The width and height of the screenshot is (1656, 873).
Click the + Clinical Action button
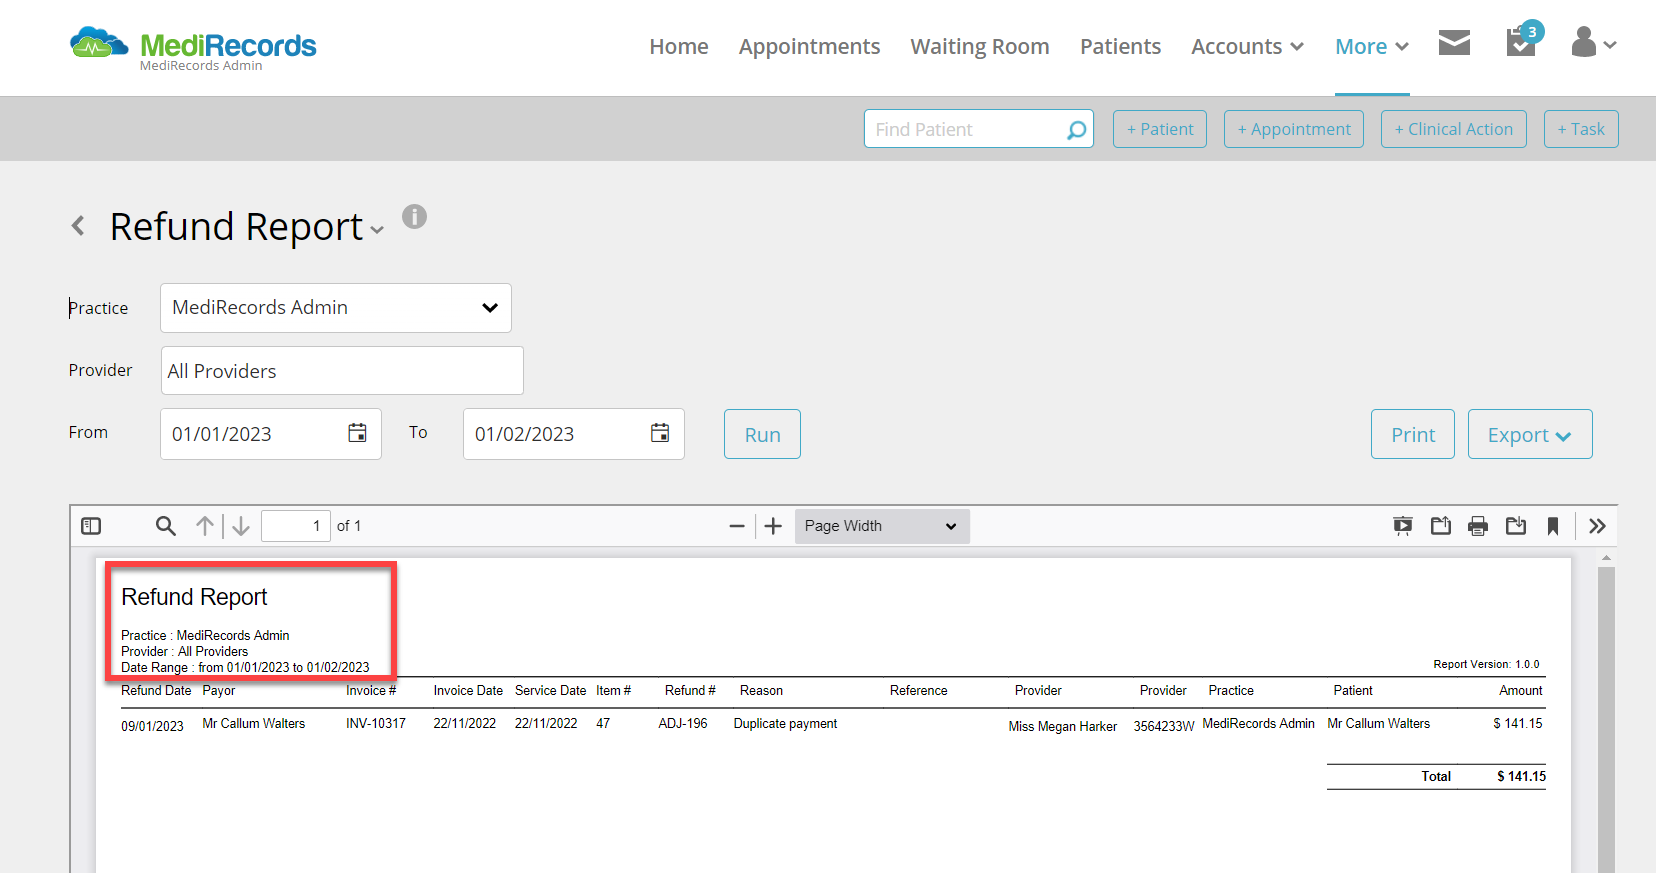click(x=1454, y=129)
